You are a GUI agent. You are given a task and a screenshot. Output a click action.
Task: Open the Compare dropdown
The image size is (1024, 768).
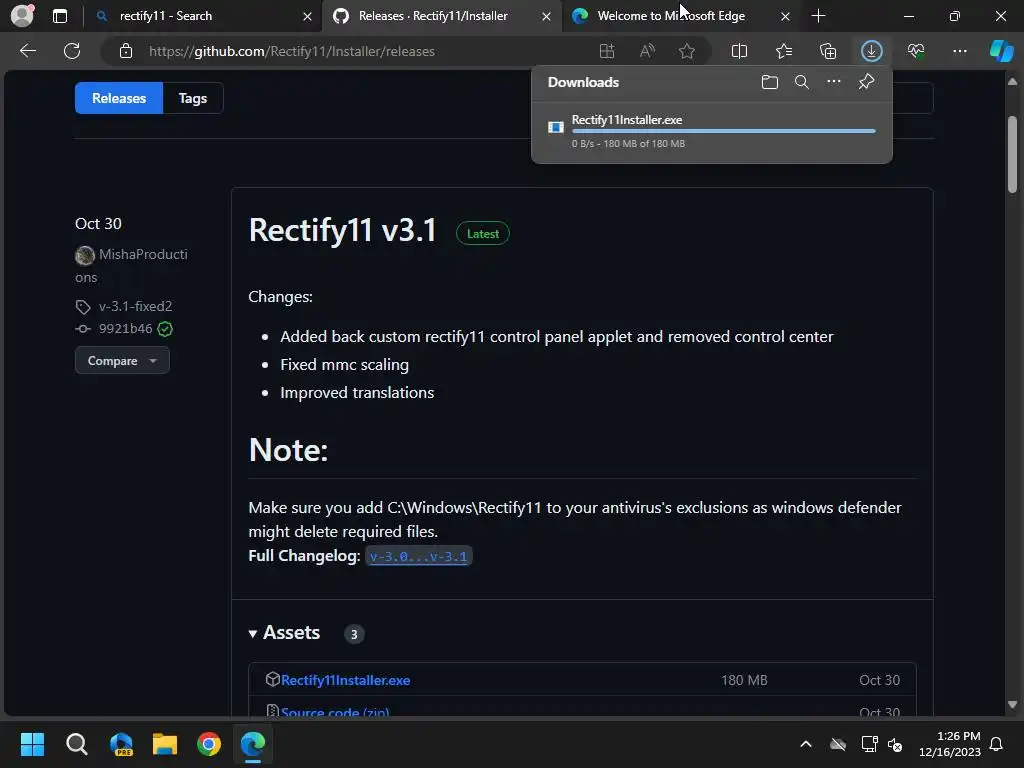(122, 360)
